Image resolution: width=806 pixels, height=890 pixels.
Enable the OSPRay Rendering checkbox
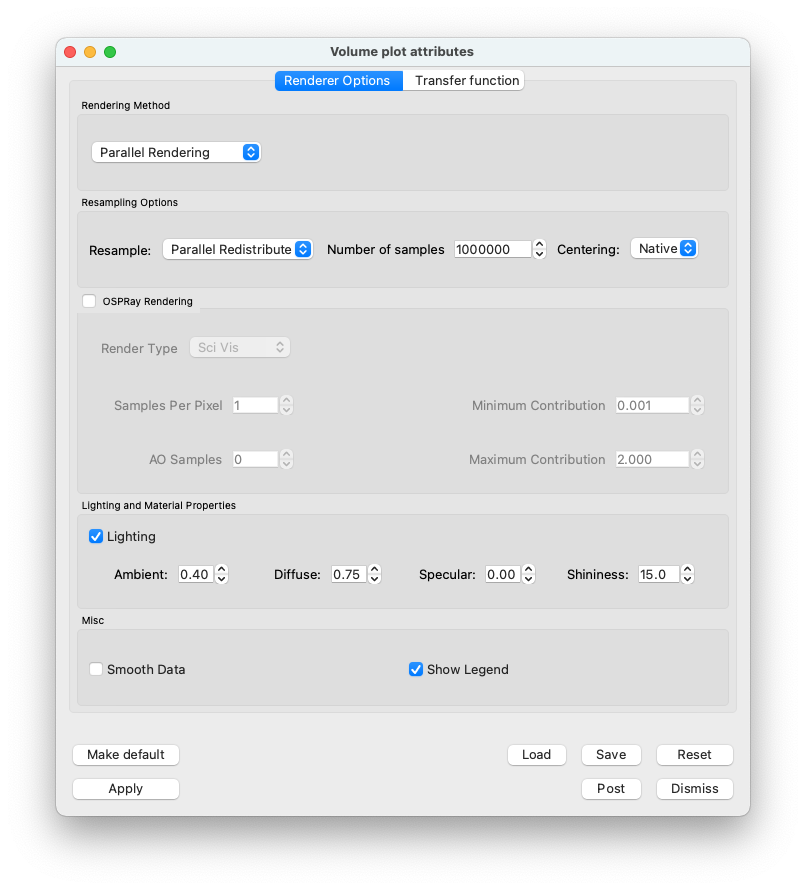click(89, 301)
